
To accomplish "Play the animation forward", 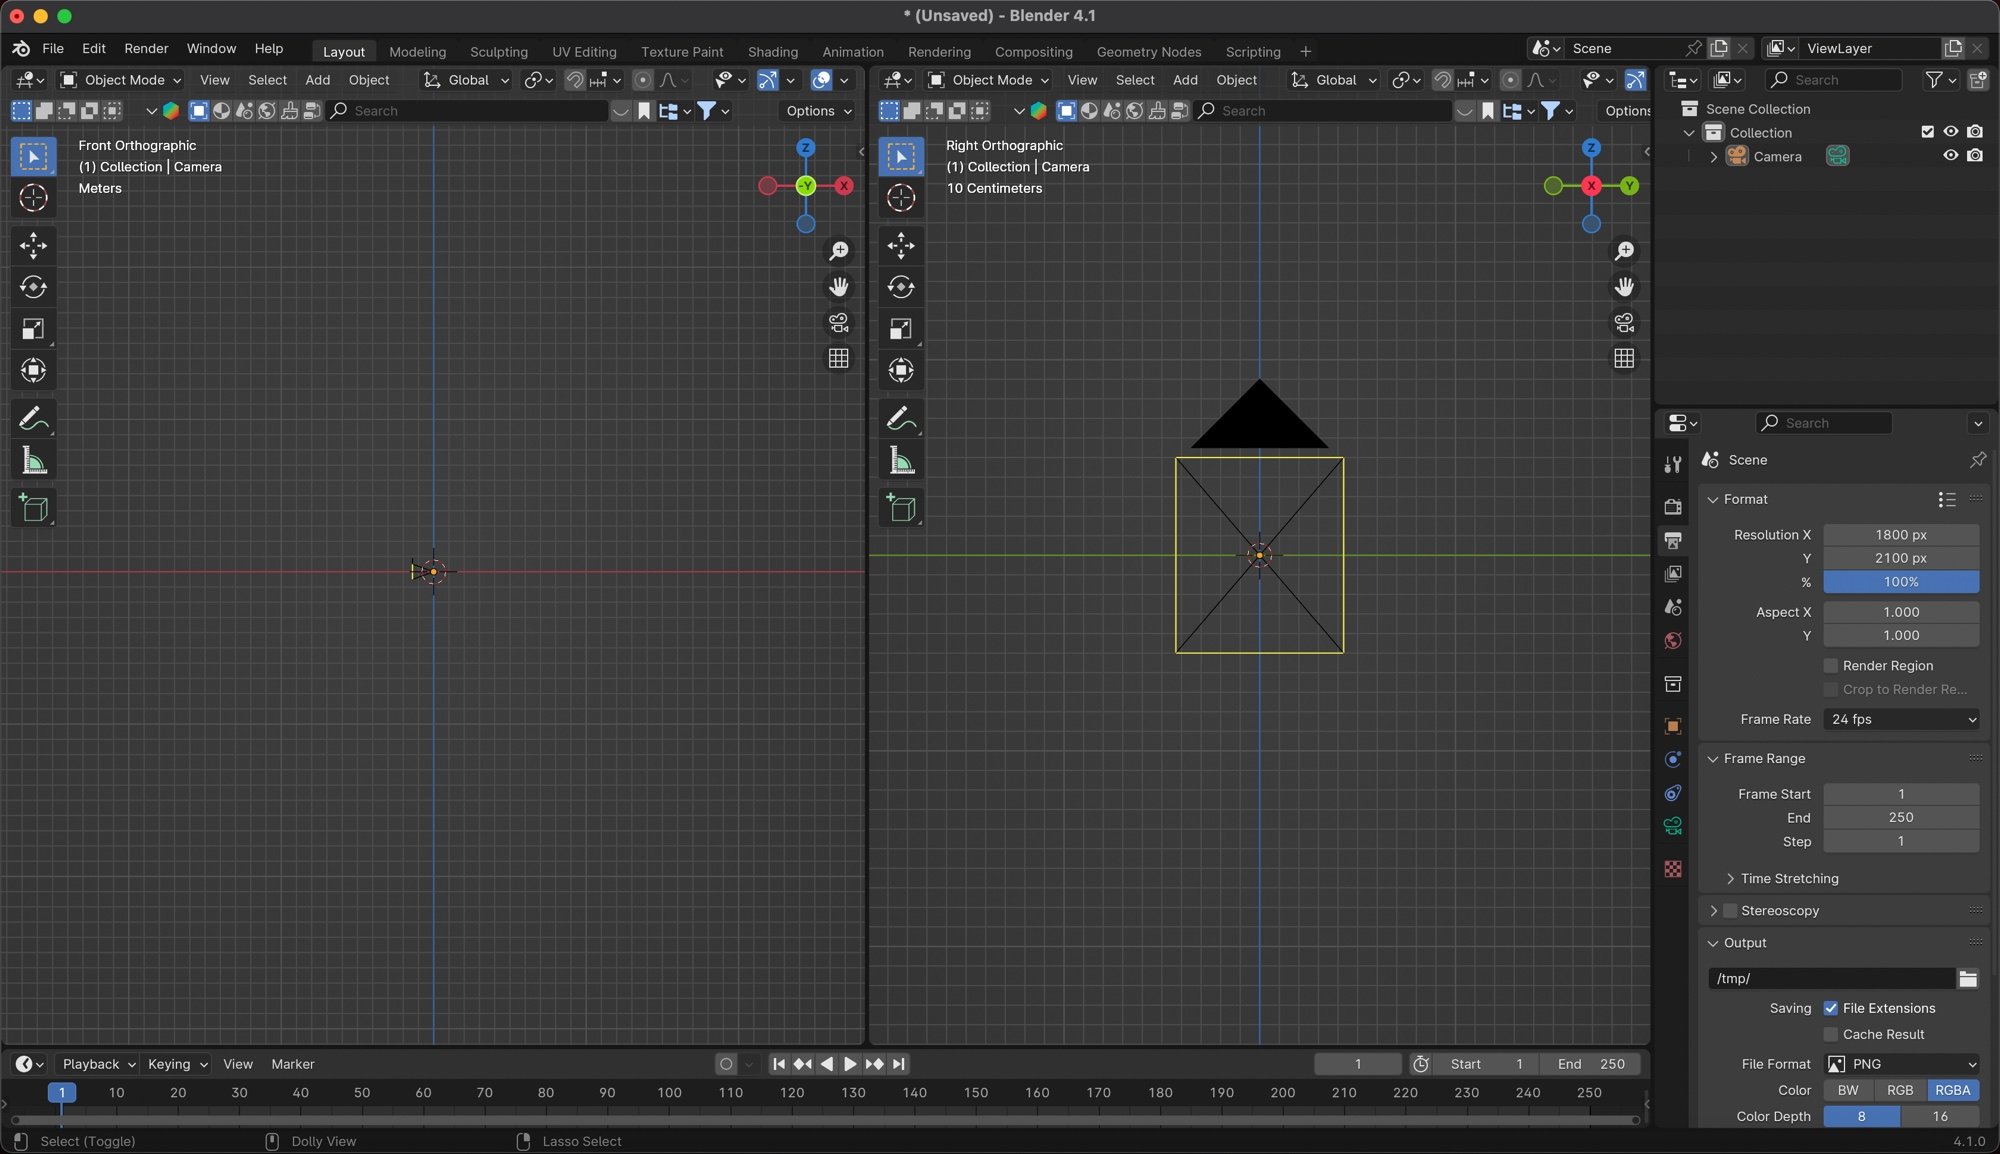I will (x=850, y=1065).
